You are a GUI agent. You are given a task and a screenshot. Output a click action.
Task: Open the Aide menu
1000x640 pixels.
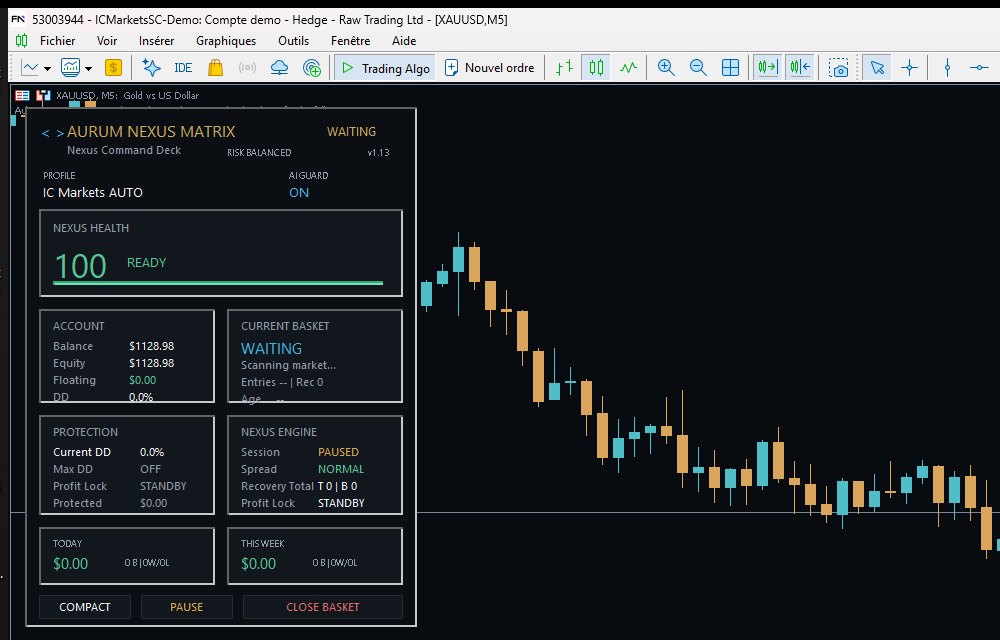(404, 41)
